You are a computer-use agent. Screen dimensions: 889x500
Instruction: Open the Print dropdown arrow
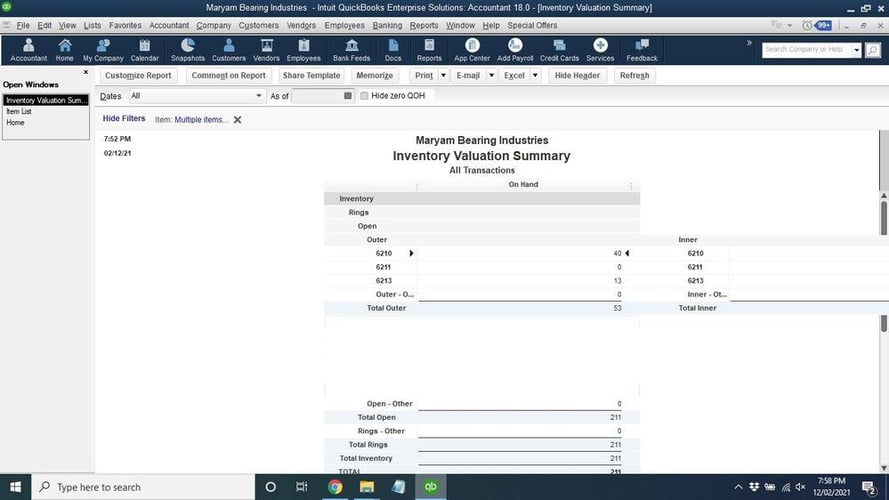coord(443,75)
